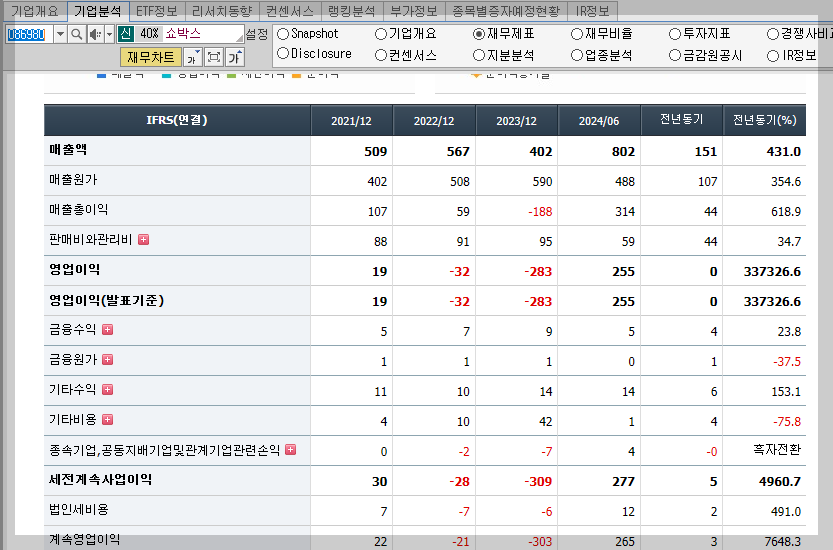This screenshot has width=833, height=550.
Task: Expand 종속기업,공동지배기업및관계기업관련손익 plus icon
Action: click(291, 450)
